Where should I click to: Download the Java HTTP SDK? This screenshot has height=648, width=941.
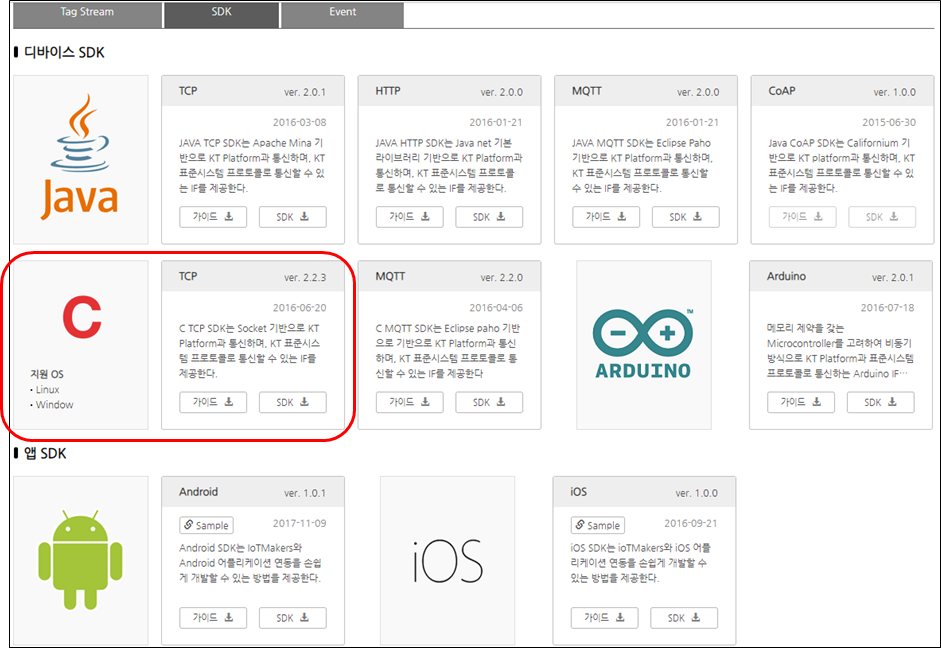point(489,217)
